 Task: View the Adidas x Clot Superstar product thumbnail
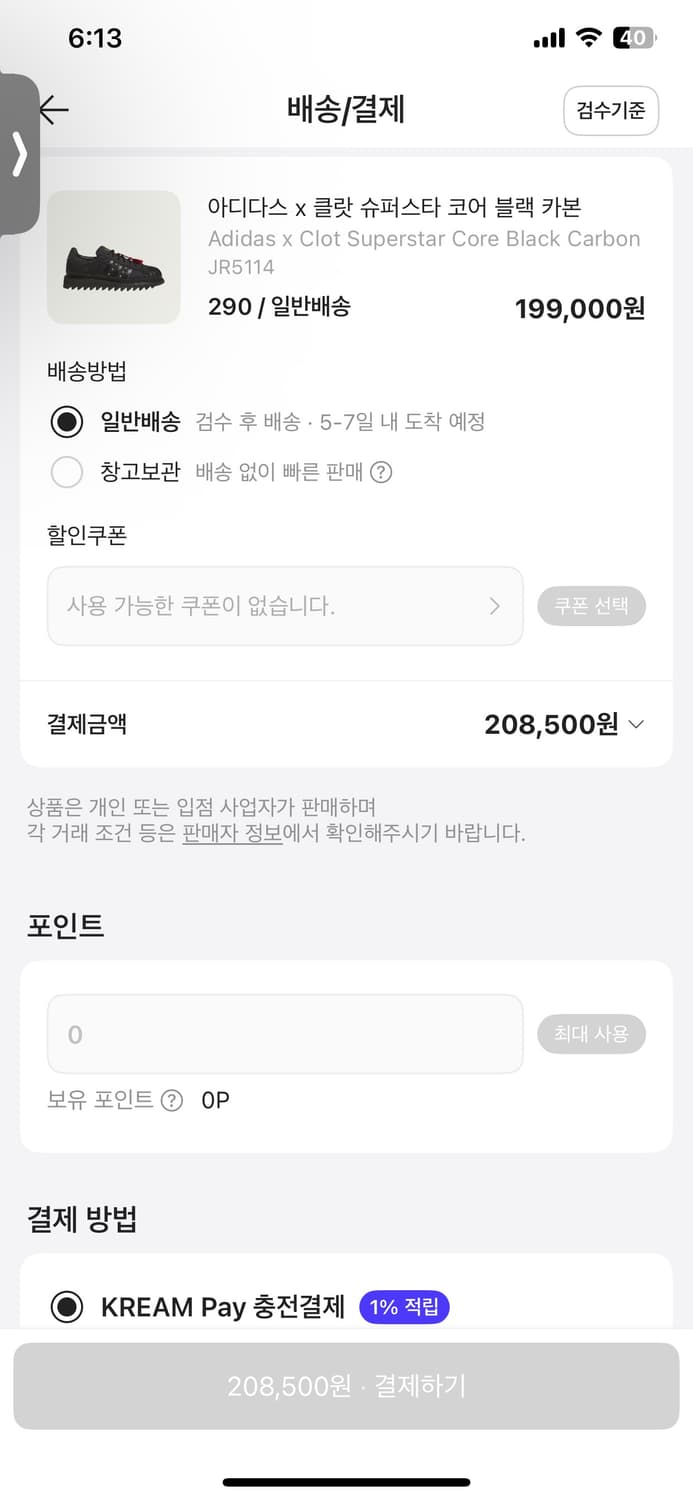(x=113, y=258)
